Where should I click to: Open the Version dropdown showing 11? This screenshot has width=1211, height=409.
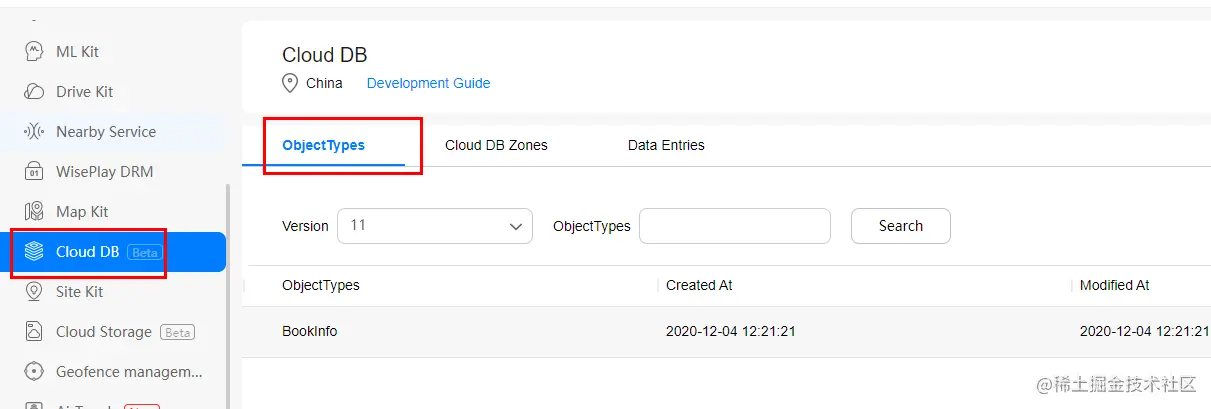435,226
